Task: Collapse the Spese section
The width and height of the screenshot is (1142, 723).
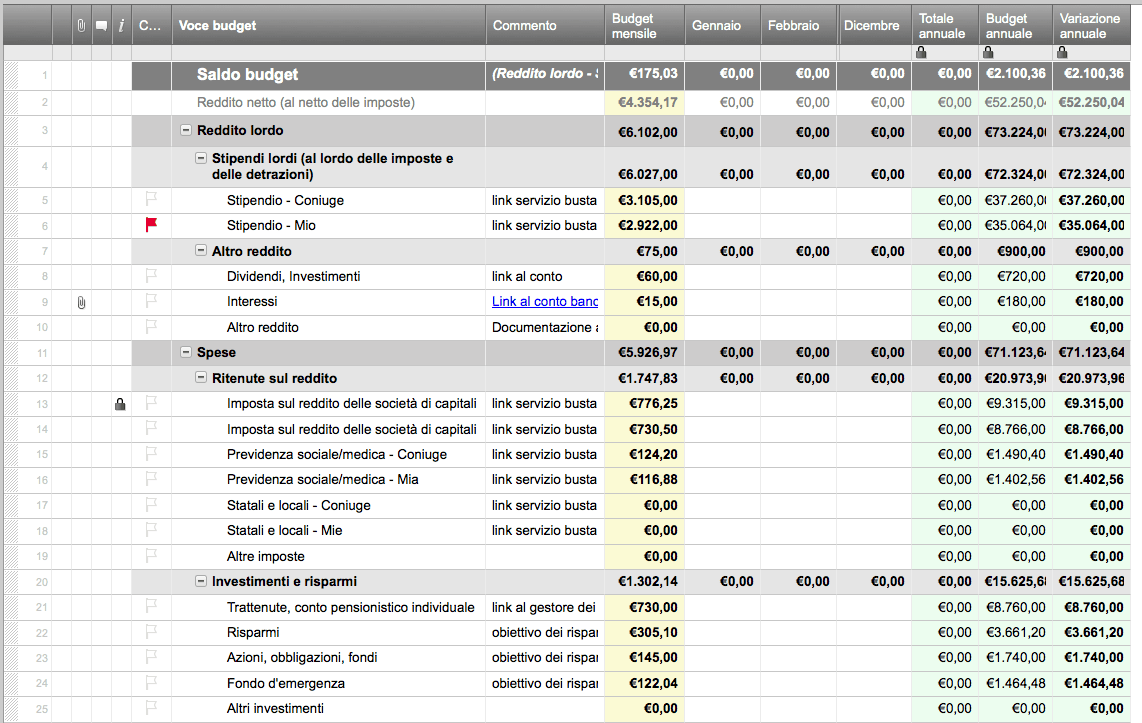Action: (x=186, y=352)
